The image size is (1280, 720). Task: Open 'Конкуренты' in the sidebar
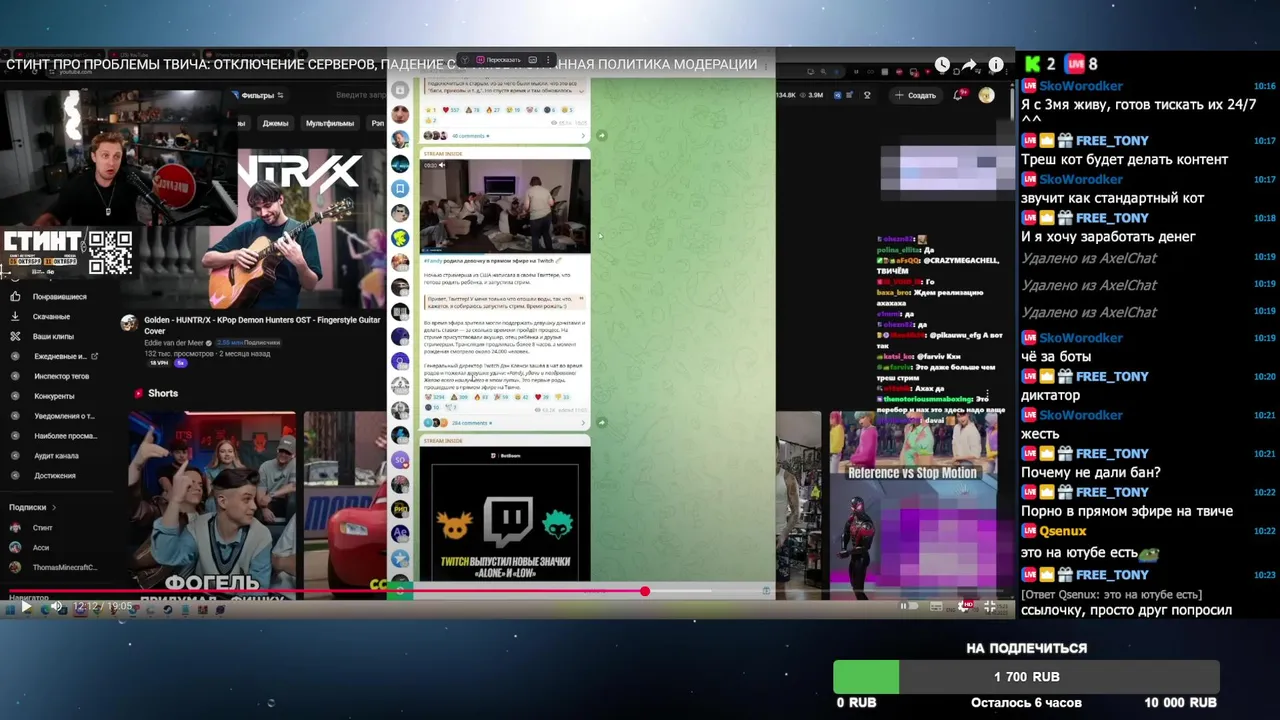[x=54, y=396]
